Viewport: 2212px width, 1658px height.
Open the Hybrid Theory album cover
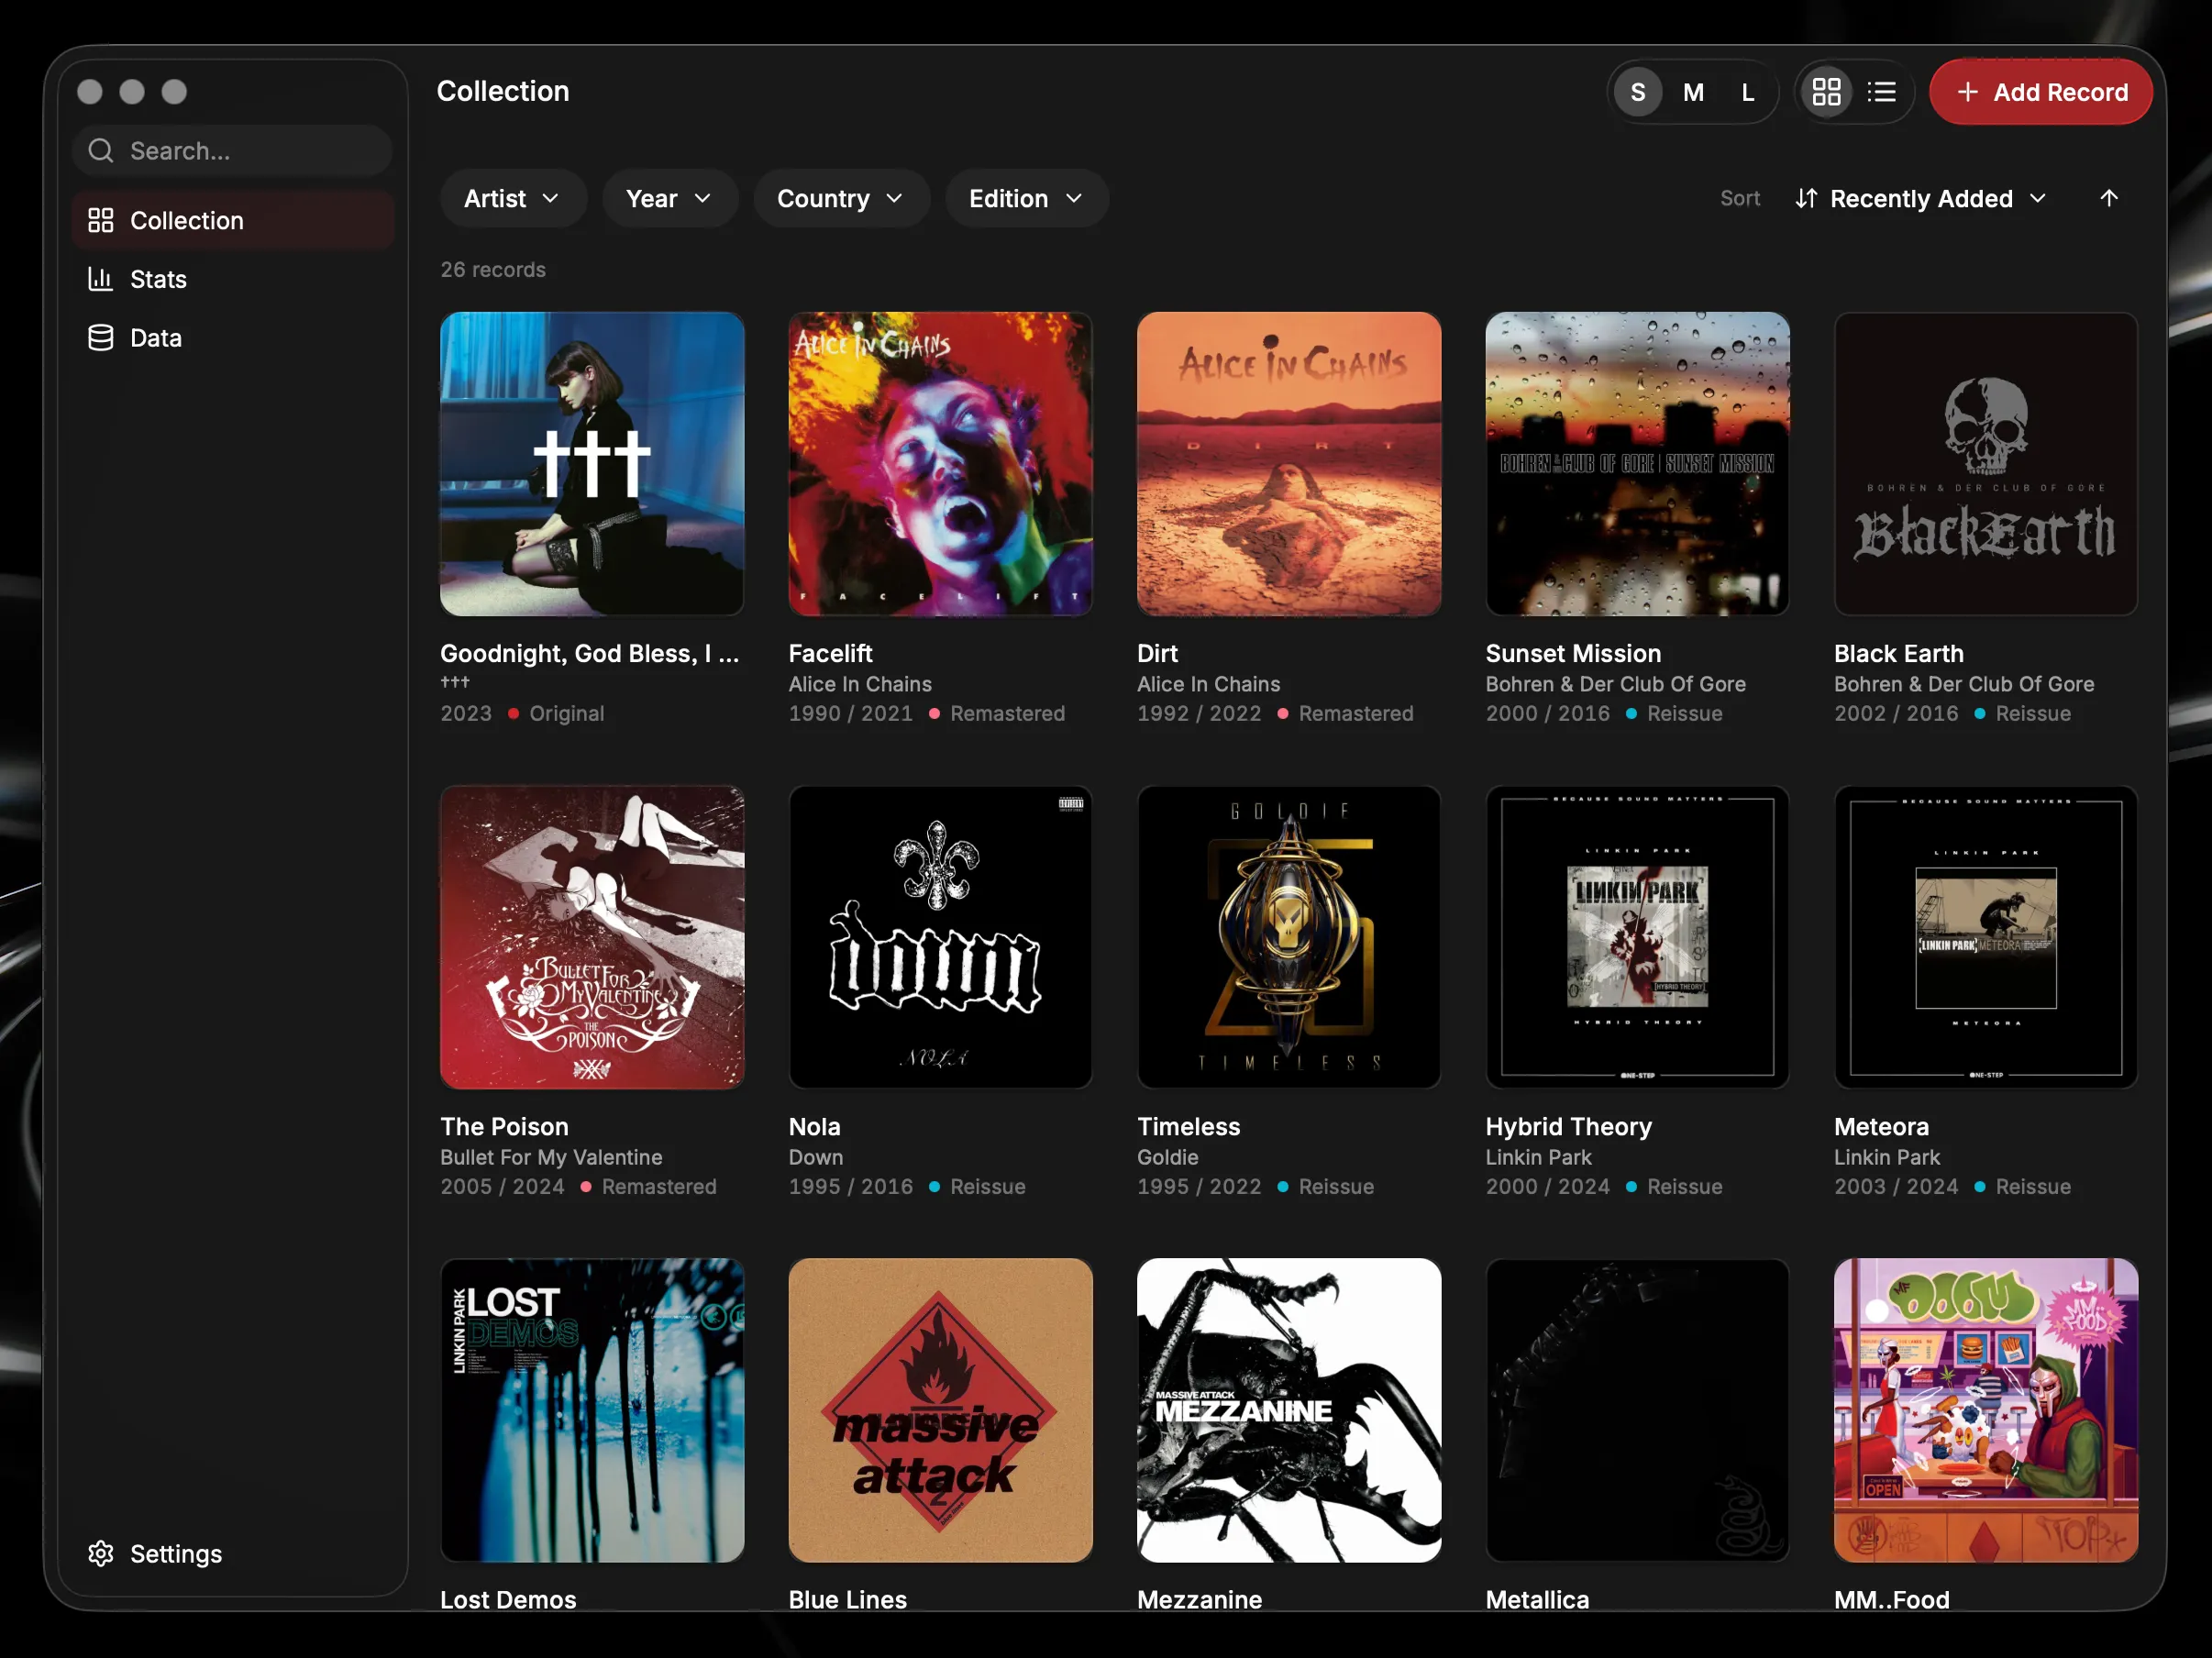[1637, 937]
